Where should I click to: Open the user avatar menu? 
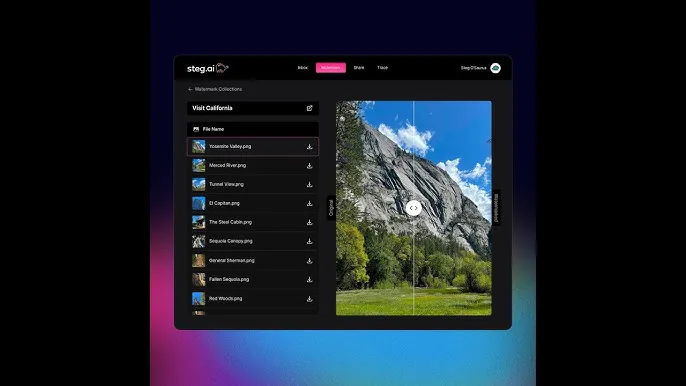495,68
